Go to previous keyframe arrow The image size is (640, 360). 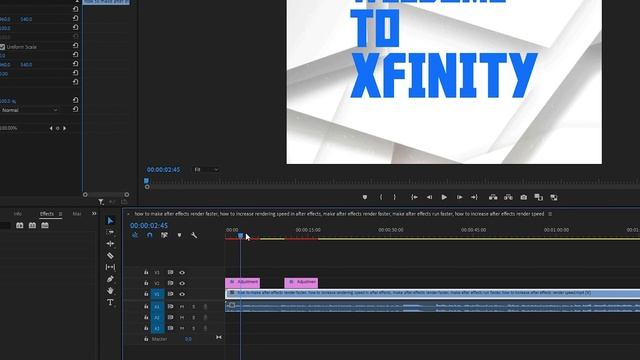51,128
